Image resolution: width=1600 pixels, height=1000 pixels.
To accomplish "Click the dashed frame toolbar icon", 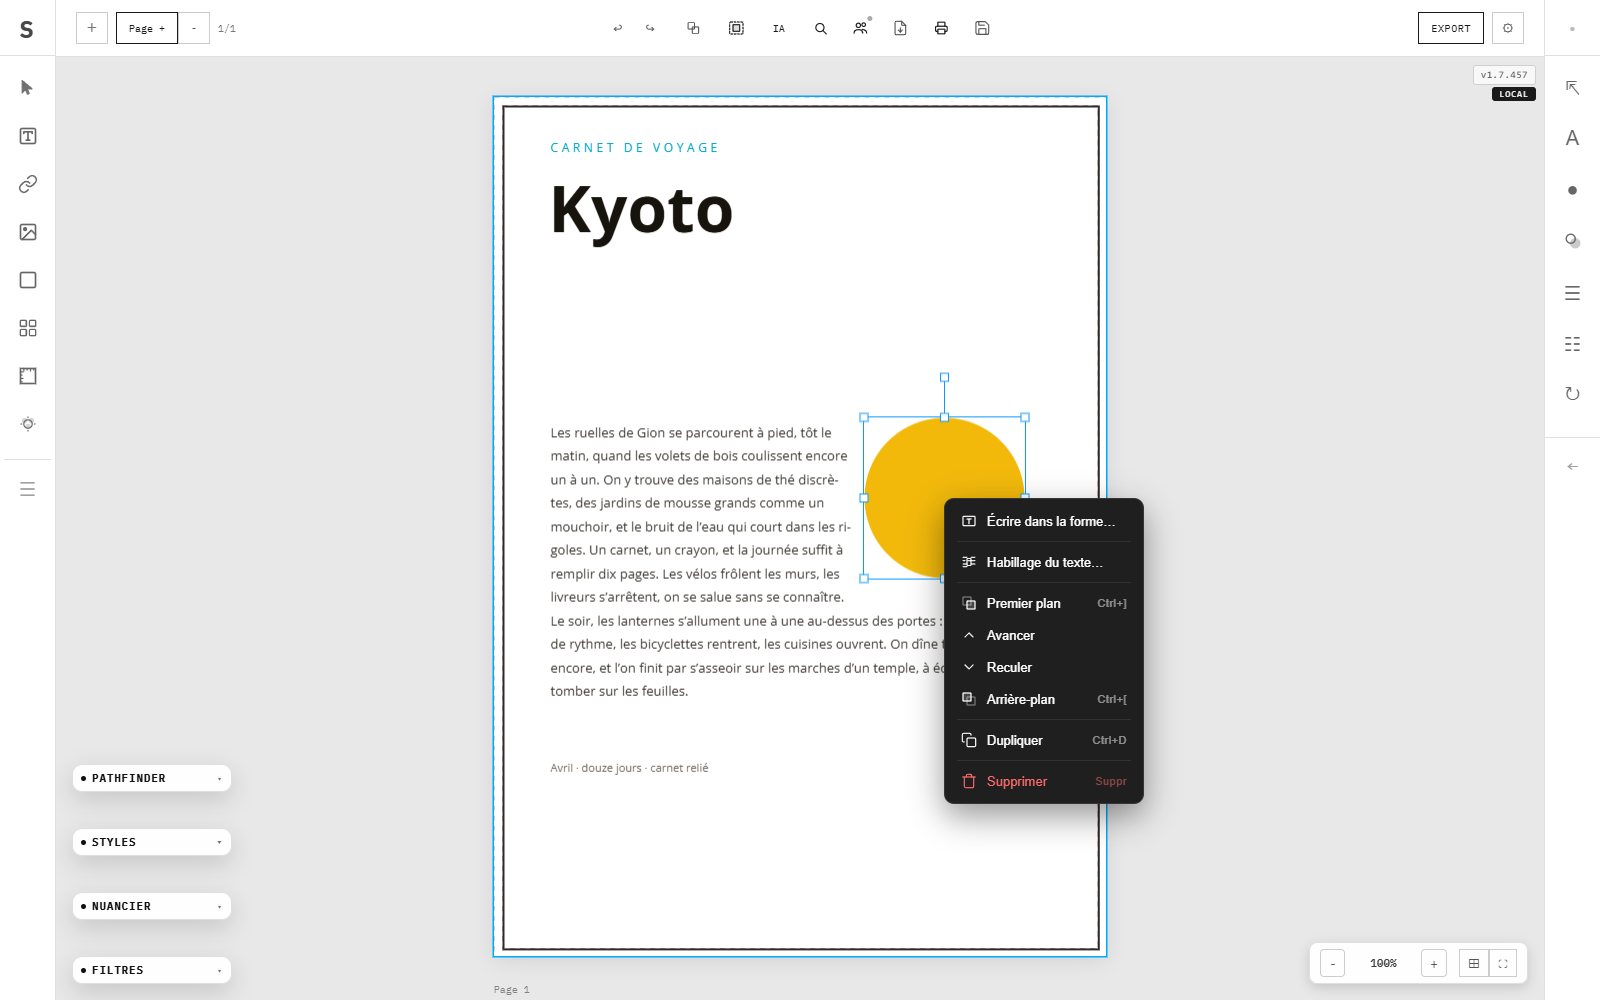I will coord(736,28).
